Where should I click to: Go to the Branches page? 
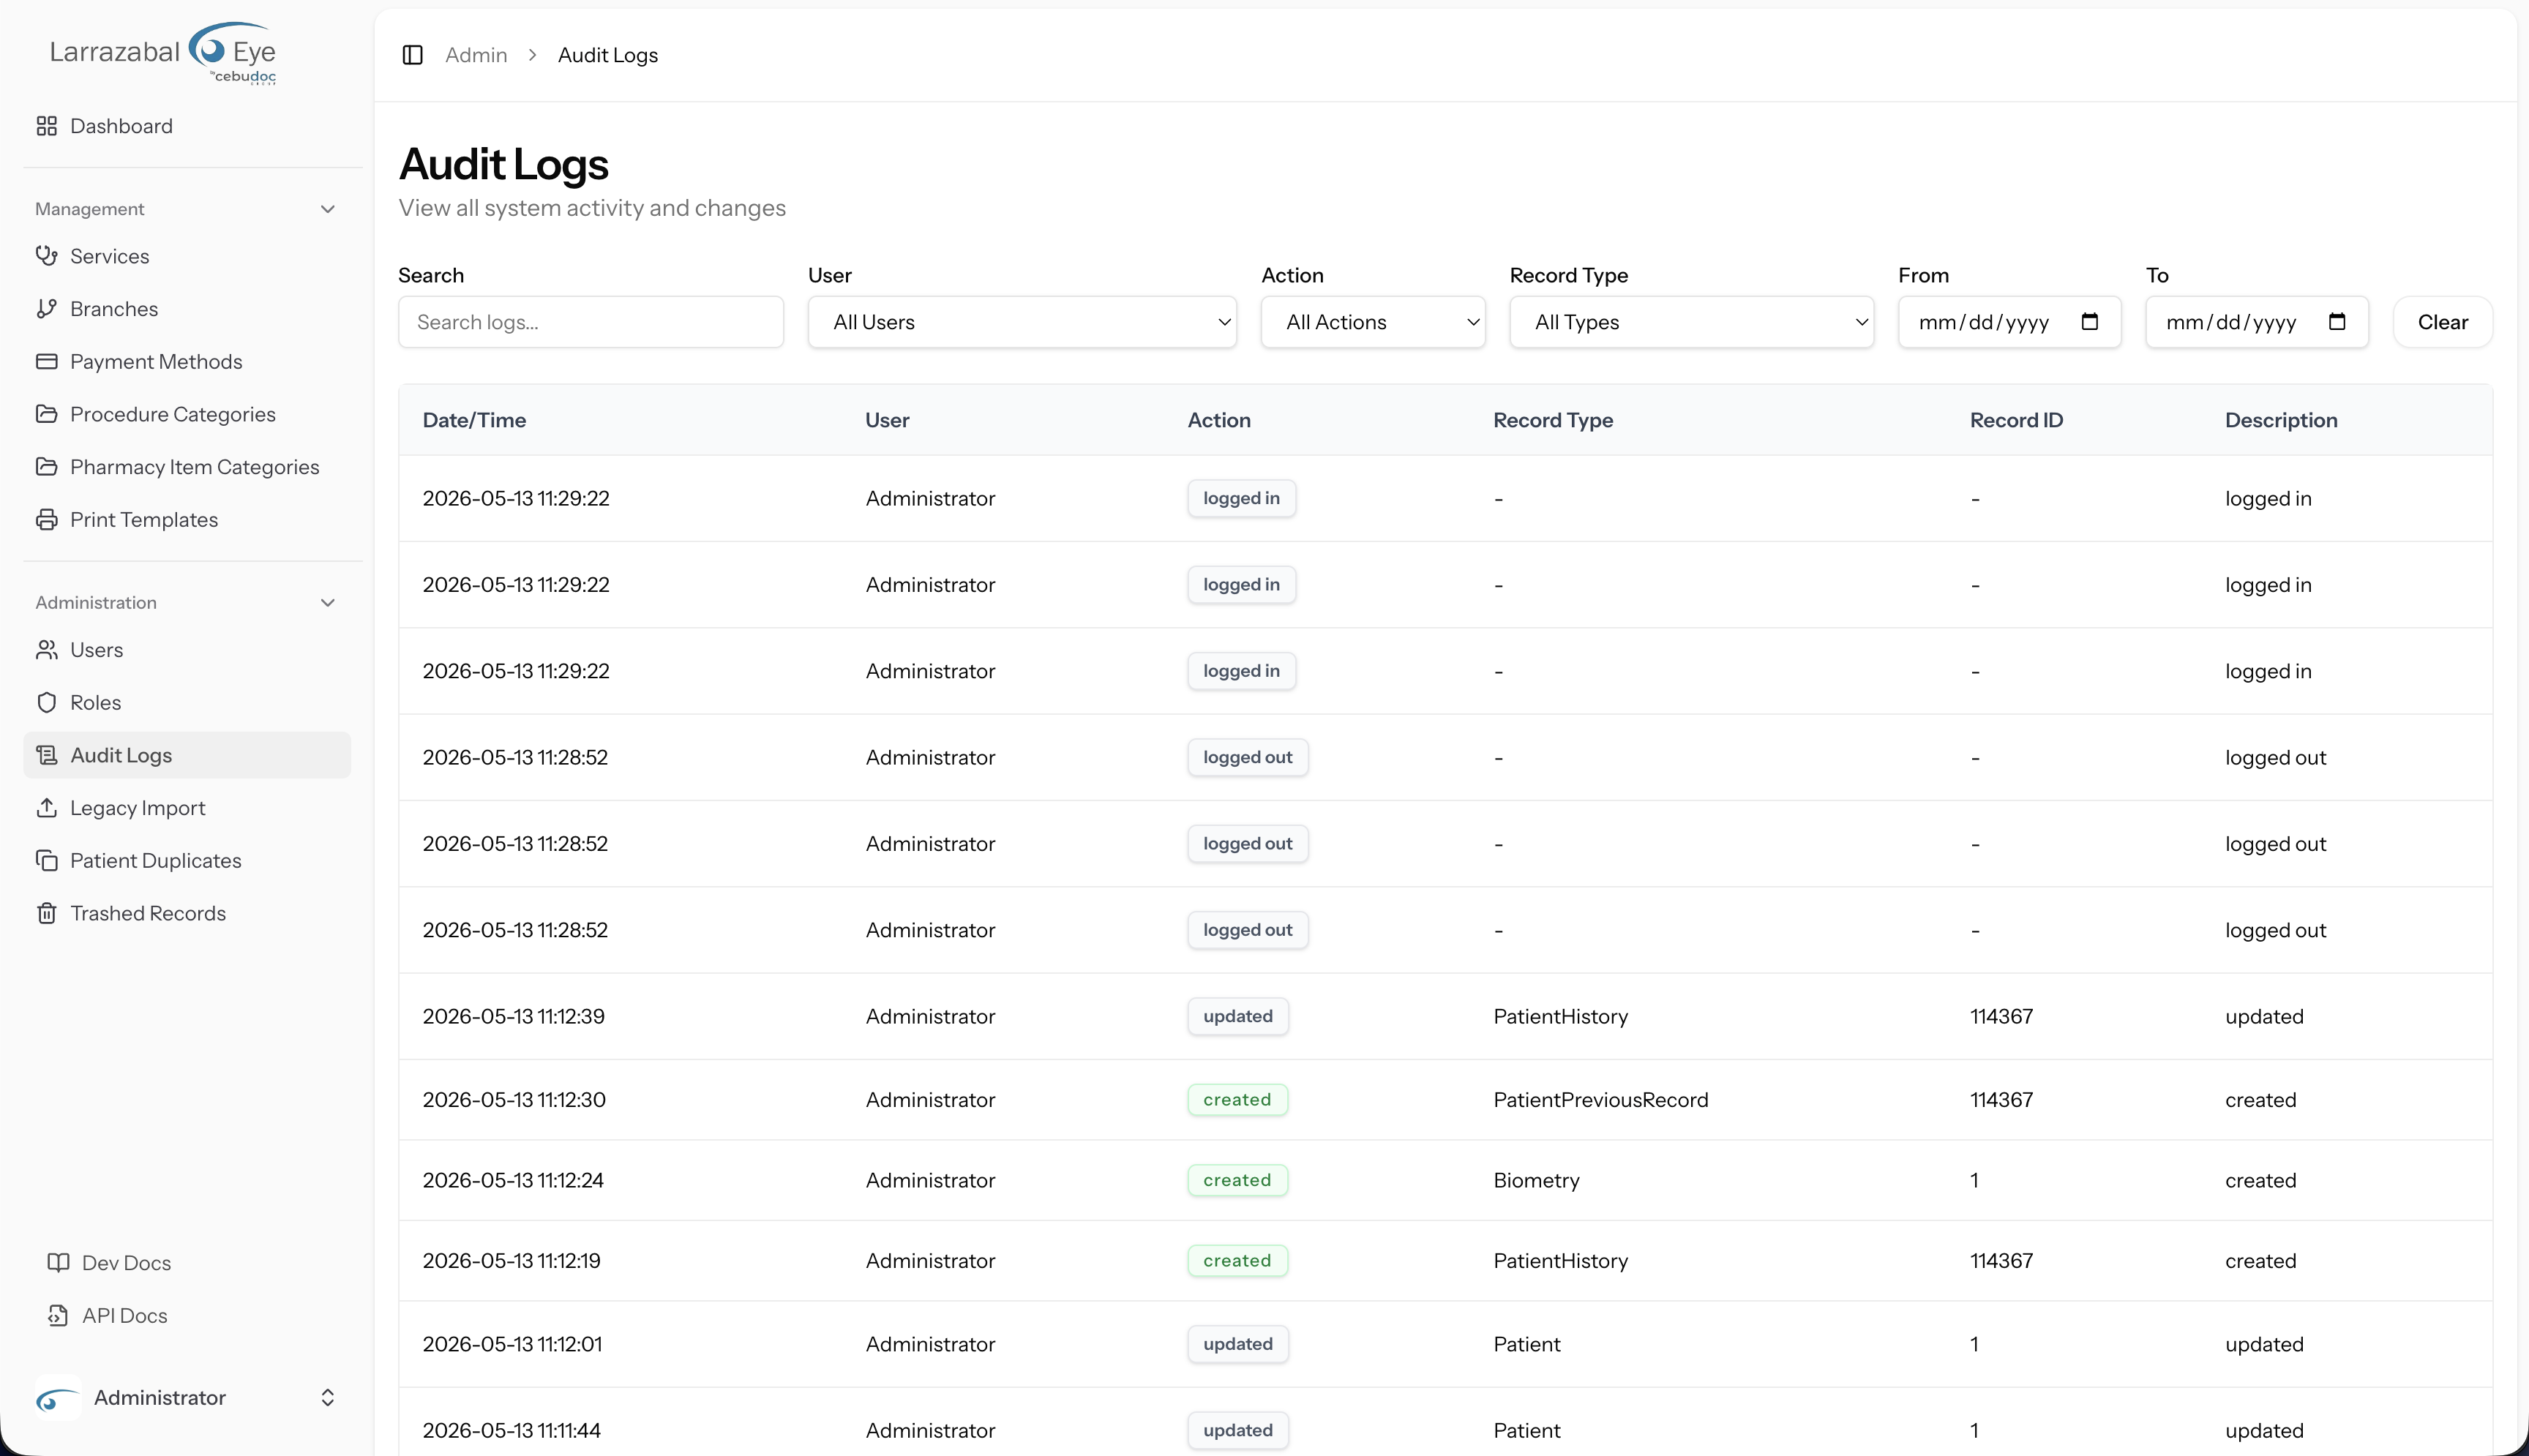[x=187, y=309]
